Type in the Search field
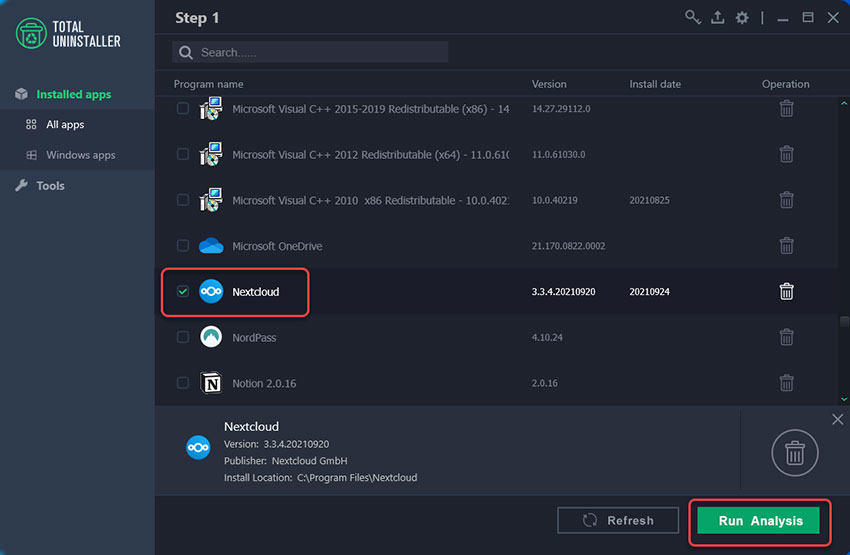The height and width of the screenshot is (555, 850). coord(310,52)
